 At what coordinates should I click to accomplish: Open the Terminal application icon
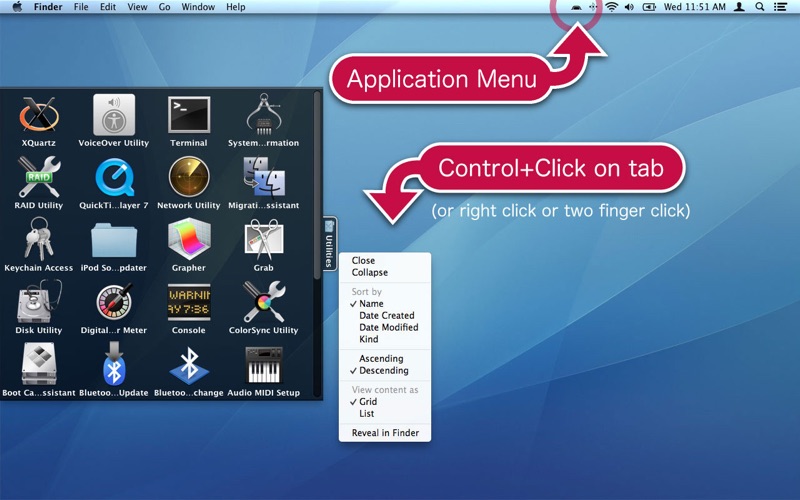click(x=189, y=114)
